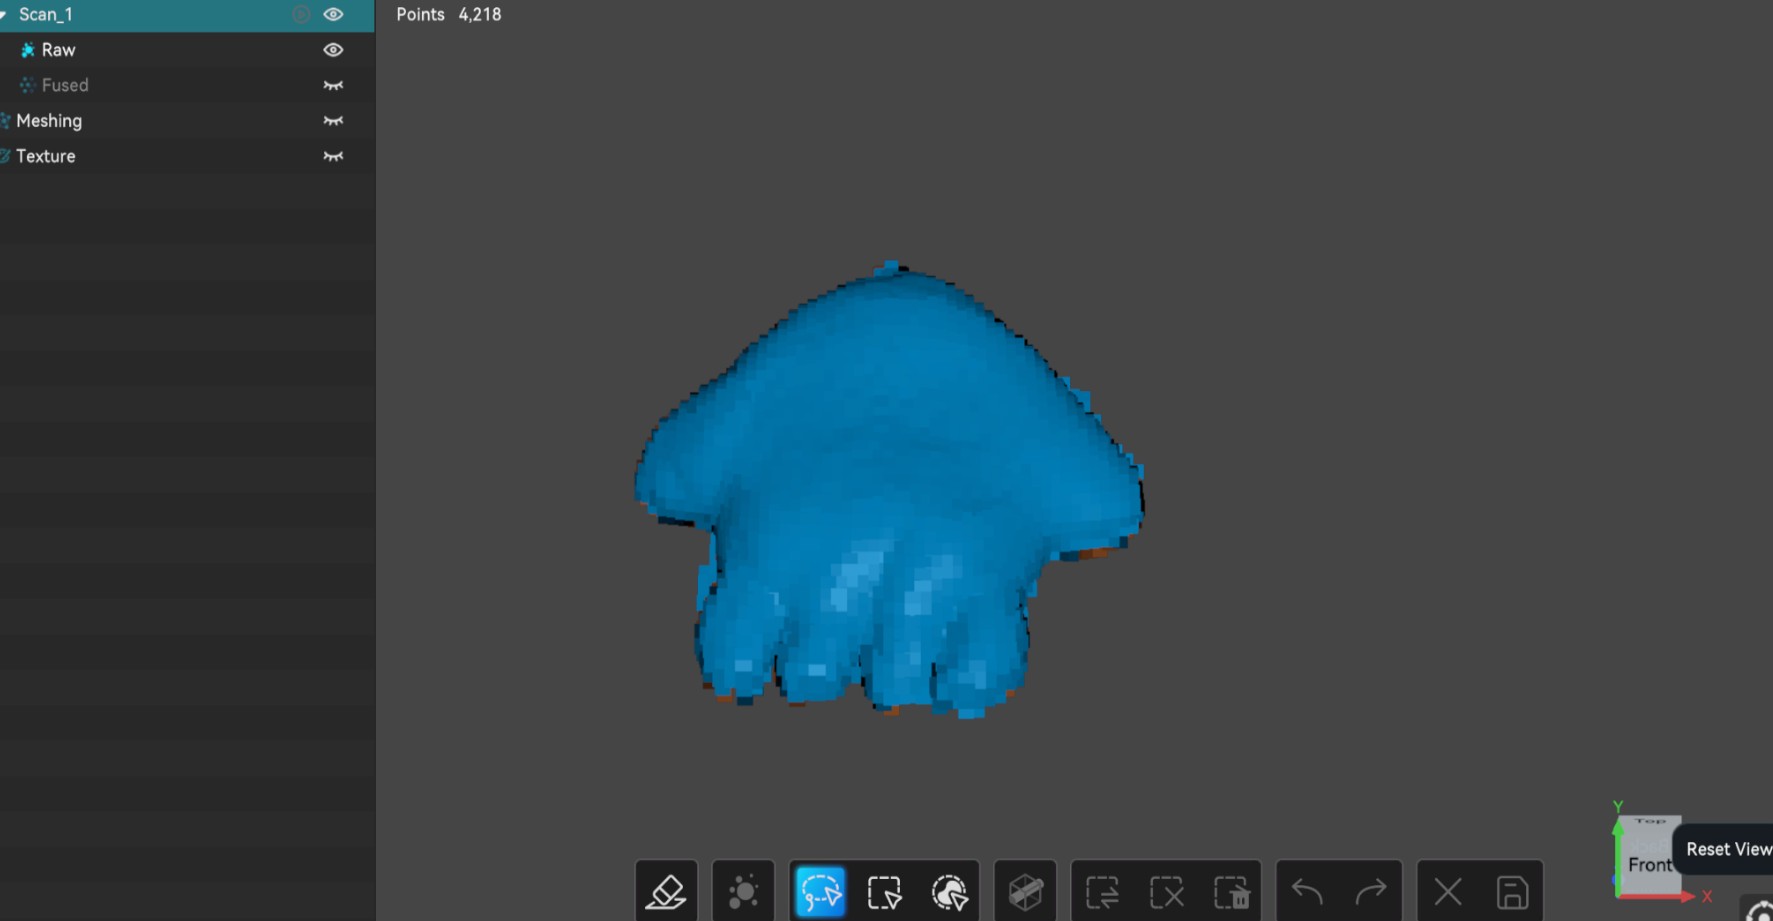This screenshot has height=921, width=1773.
Task: Click the cube cutting plane tool
Action: [x=1026, y=891]
